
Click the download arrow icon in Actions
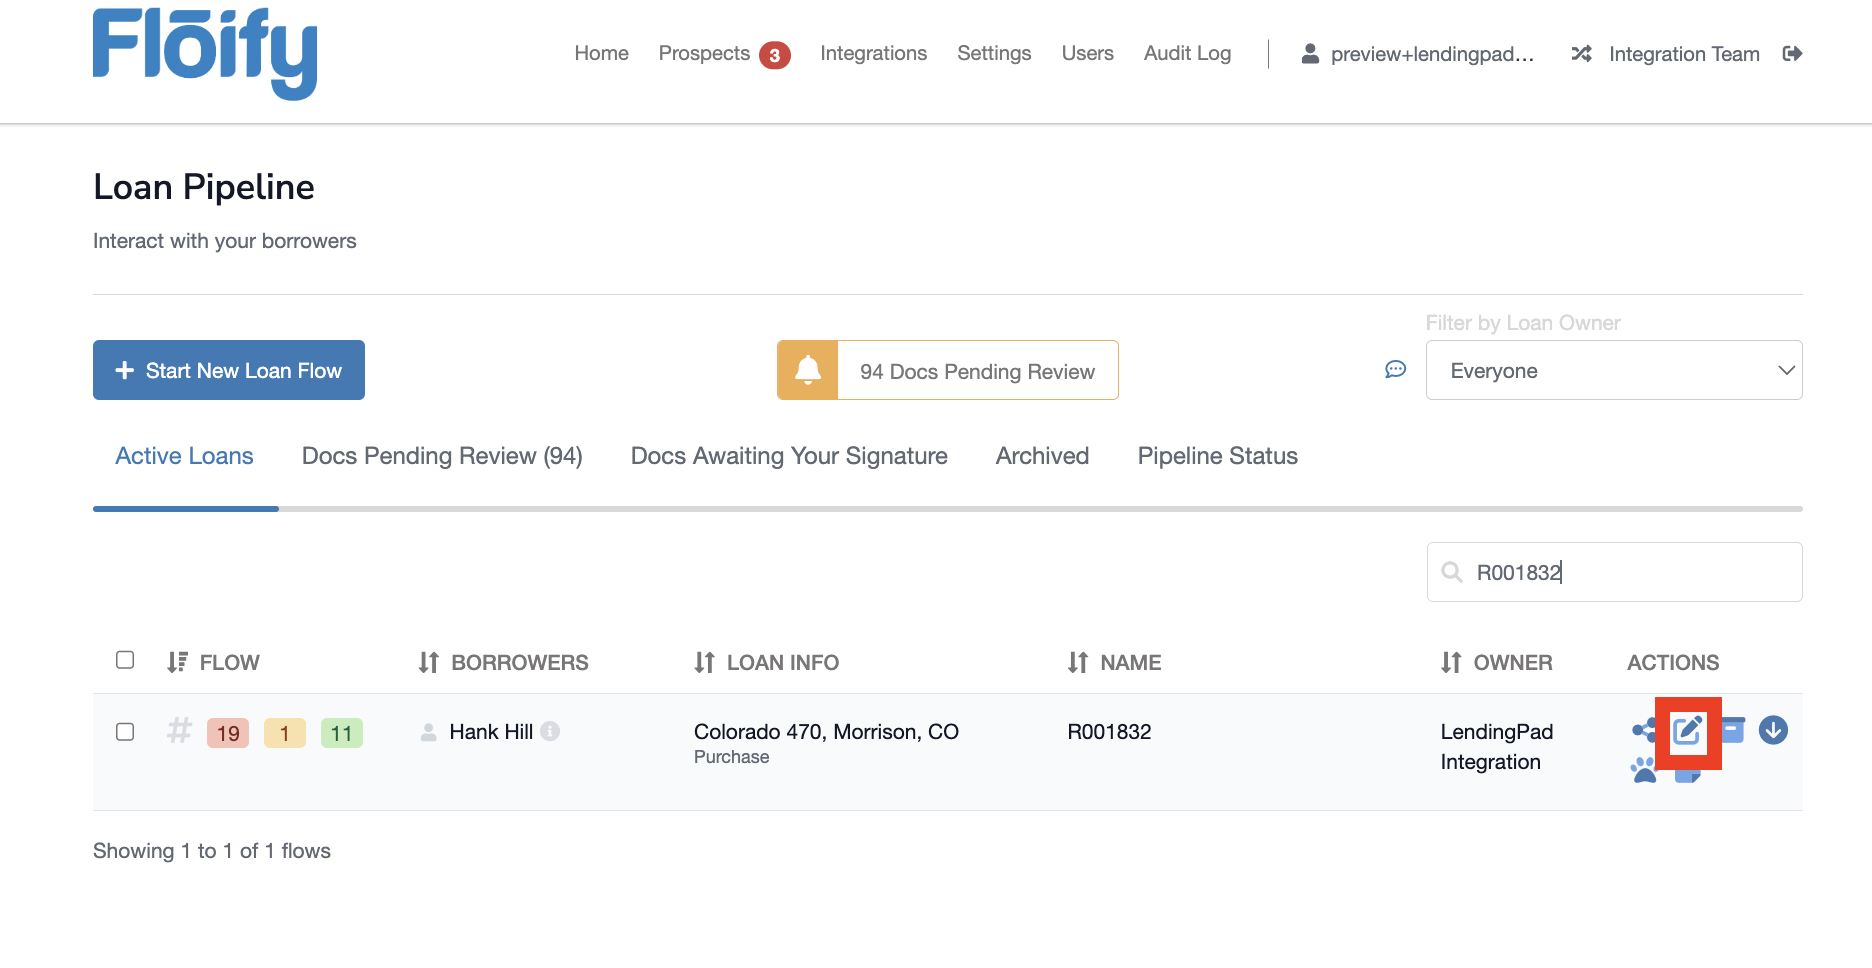point(1773,731)
